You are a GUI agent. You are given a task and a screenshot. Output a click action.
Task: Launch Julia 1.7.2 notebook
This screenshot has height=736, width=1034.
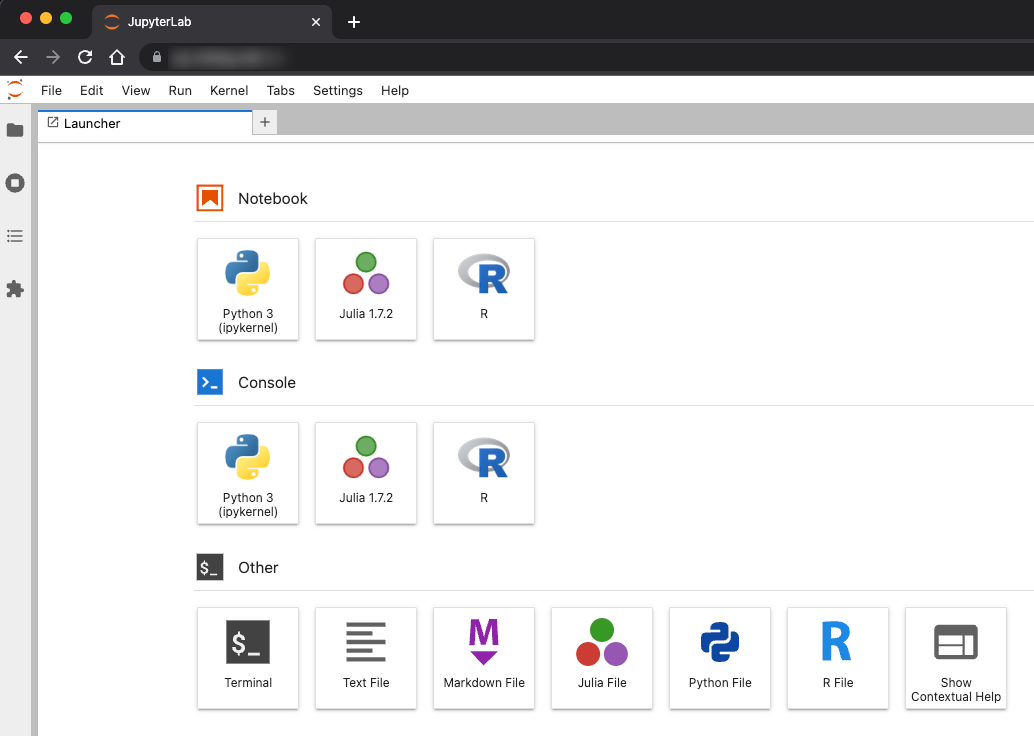[366, 290]
